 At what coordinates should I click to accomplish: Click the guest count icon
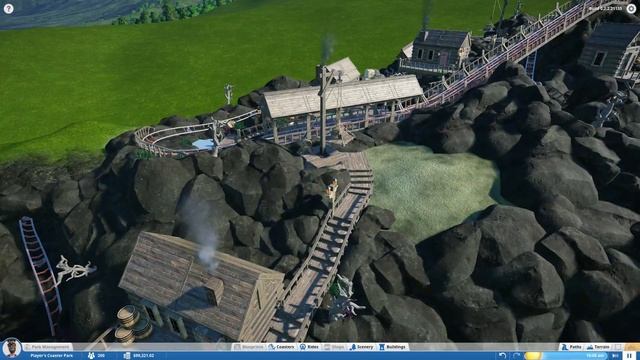point(91,356)
